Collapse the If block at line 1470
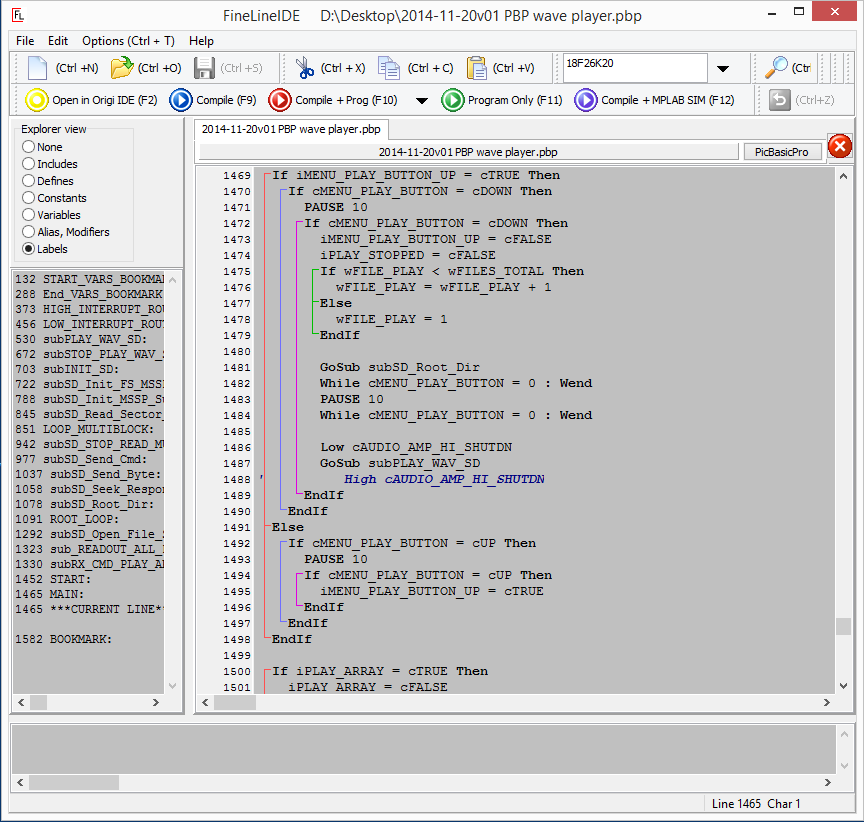 pyautogui.click(x=282, y=191)
